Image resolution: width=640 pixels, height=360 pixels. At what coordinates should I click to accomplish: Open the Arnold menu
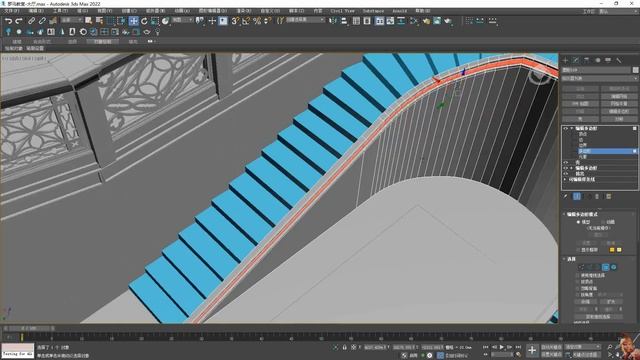pos(399,11)
